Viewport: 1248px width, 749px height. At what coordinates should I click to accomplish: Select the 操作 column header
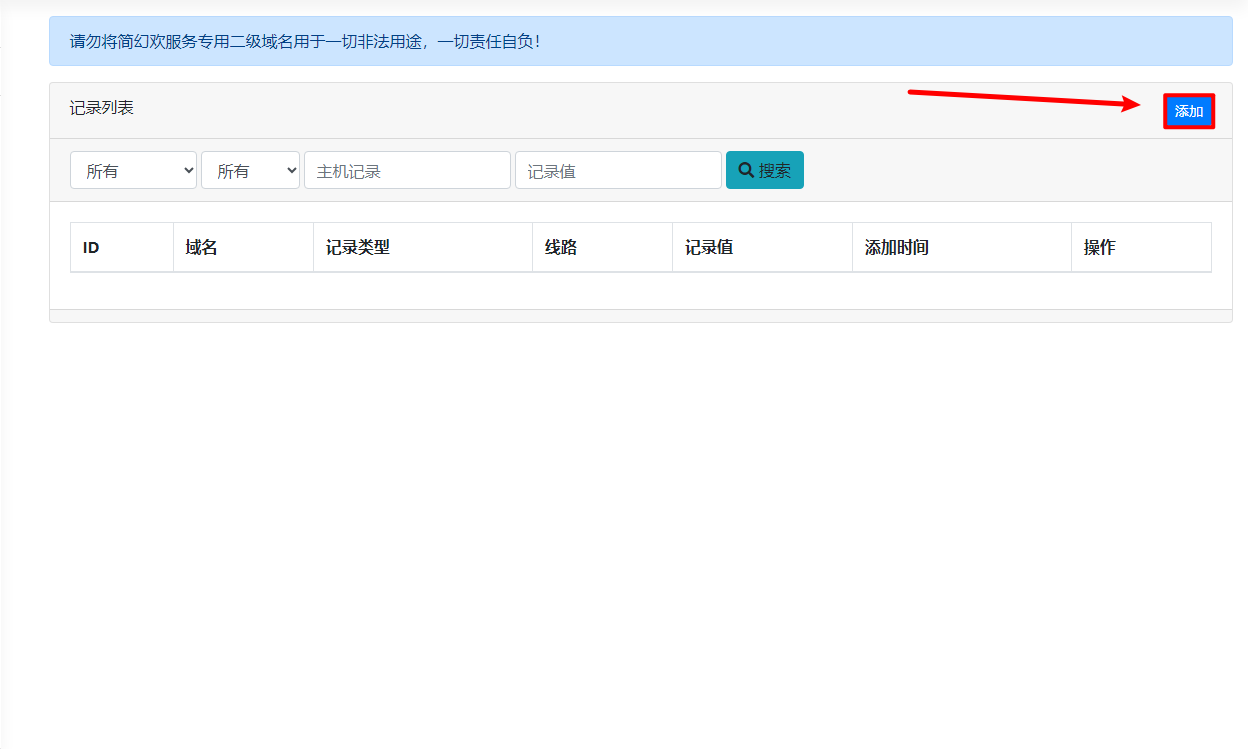point(1099,248)
